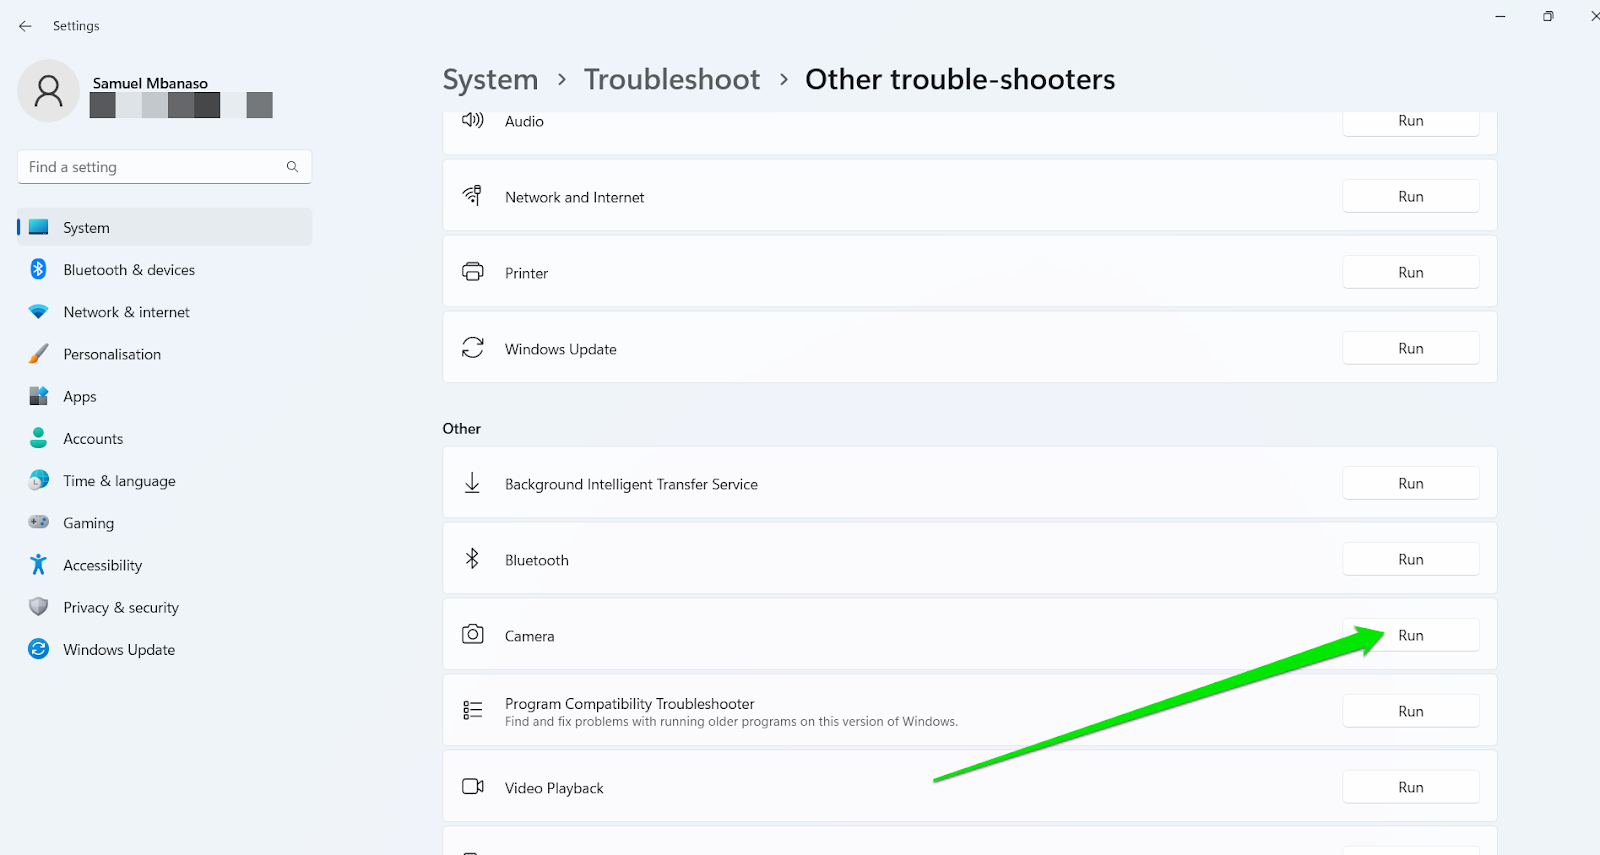
Task: Click the back arrow in Settings
Action: (25, 26)
